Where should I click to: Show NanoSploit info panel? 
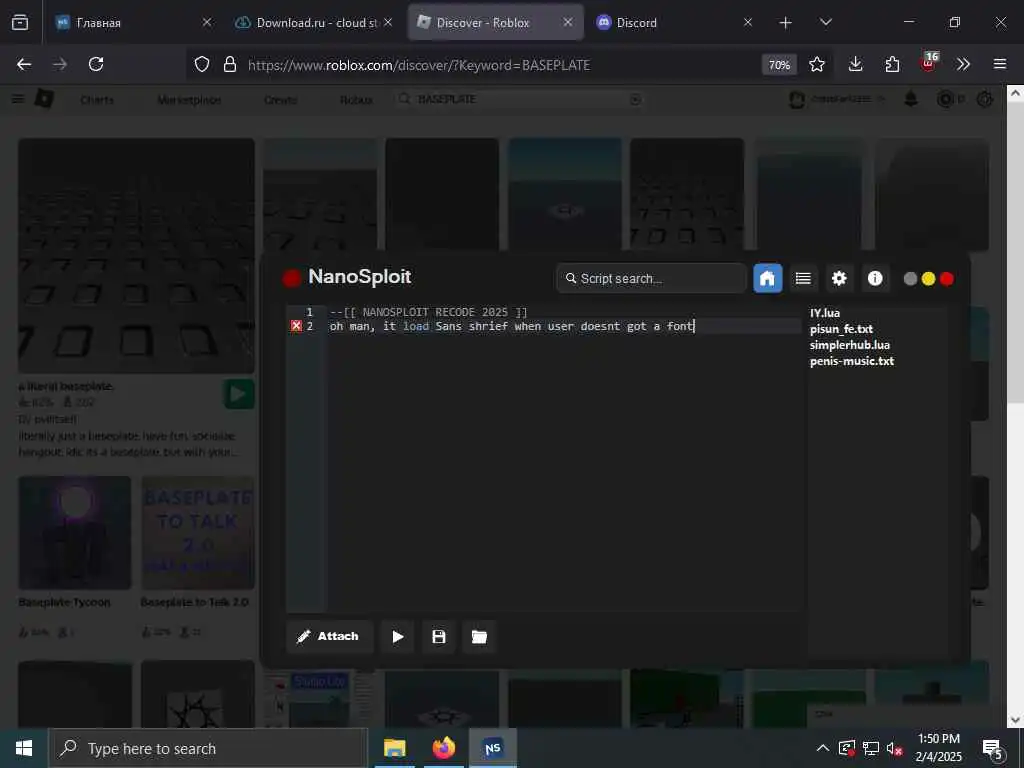875,279
